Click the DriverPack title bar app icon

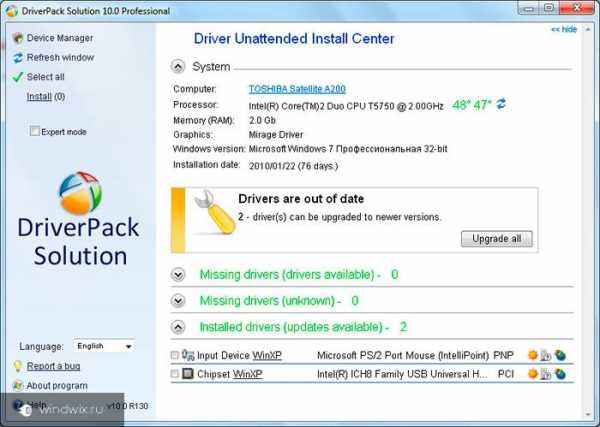coord(11,11)
